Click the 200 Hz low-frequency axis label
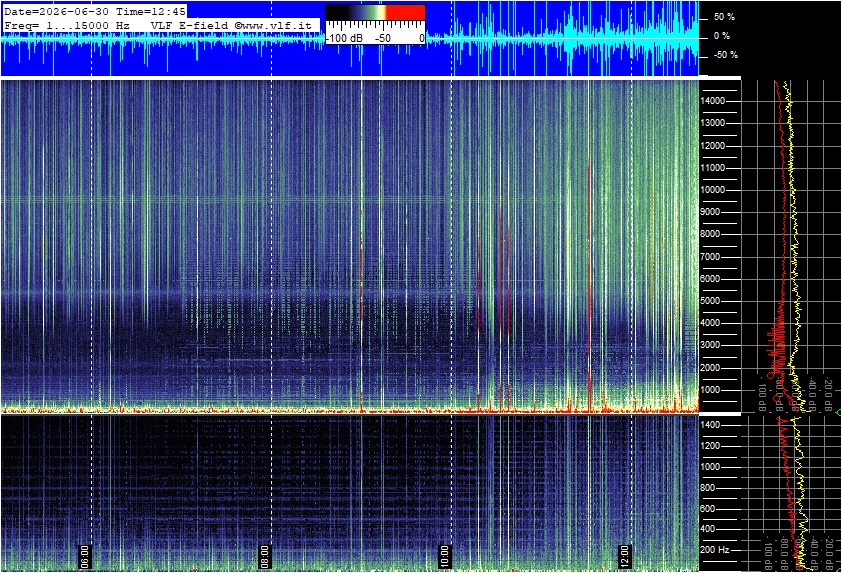Viewport: 842px width, 573px height. tap(715, 550)
